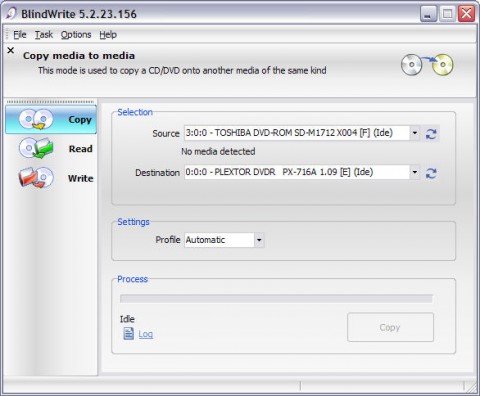
Task: Click the Copy button in Process section
Action: [x=390, y=327]
